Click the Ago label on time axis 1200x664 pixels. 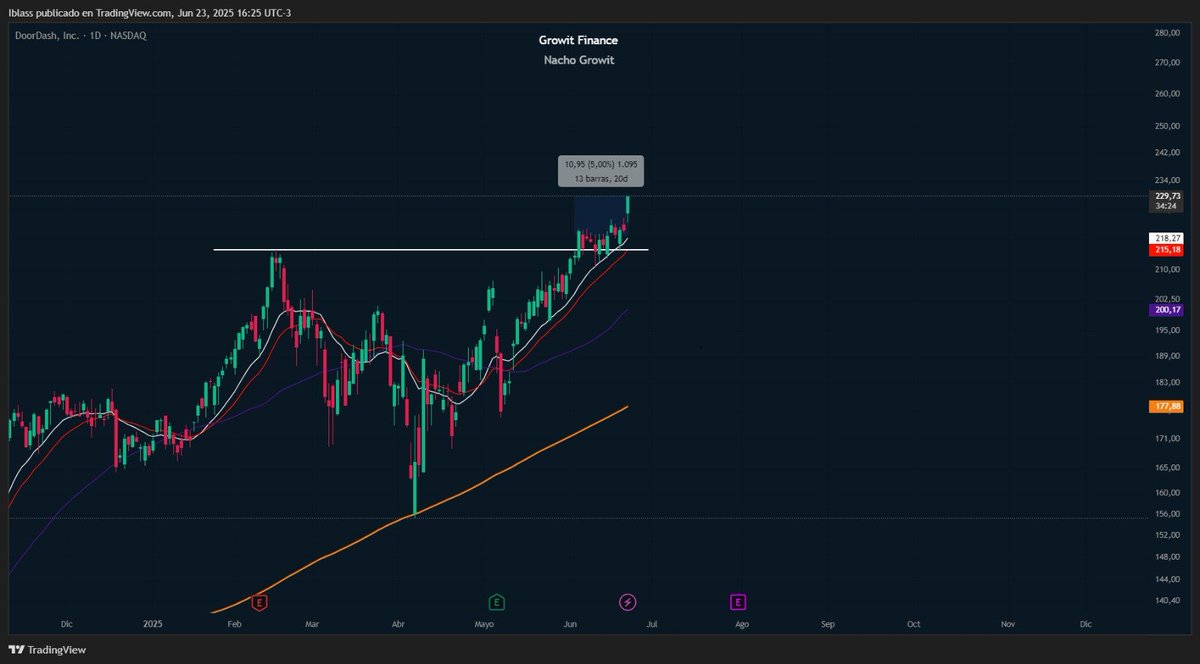pyautogui.click(x=742, y=624)
